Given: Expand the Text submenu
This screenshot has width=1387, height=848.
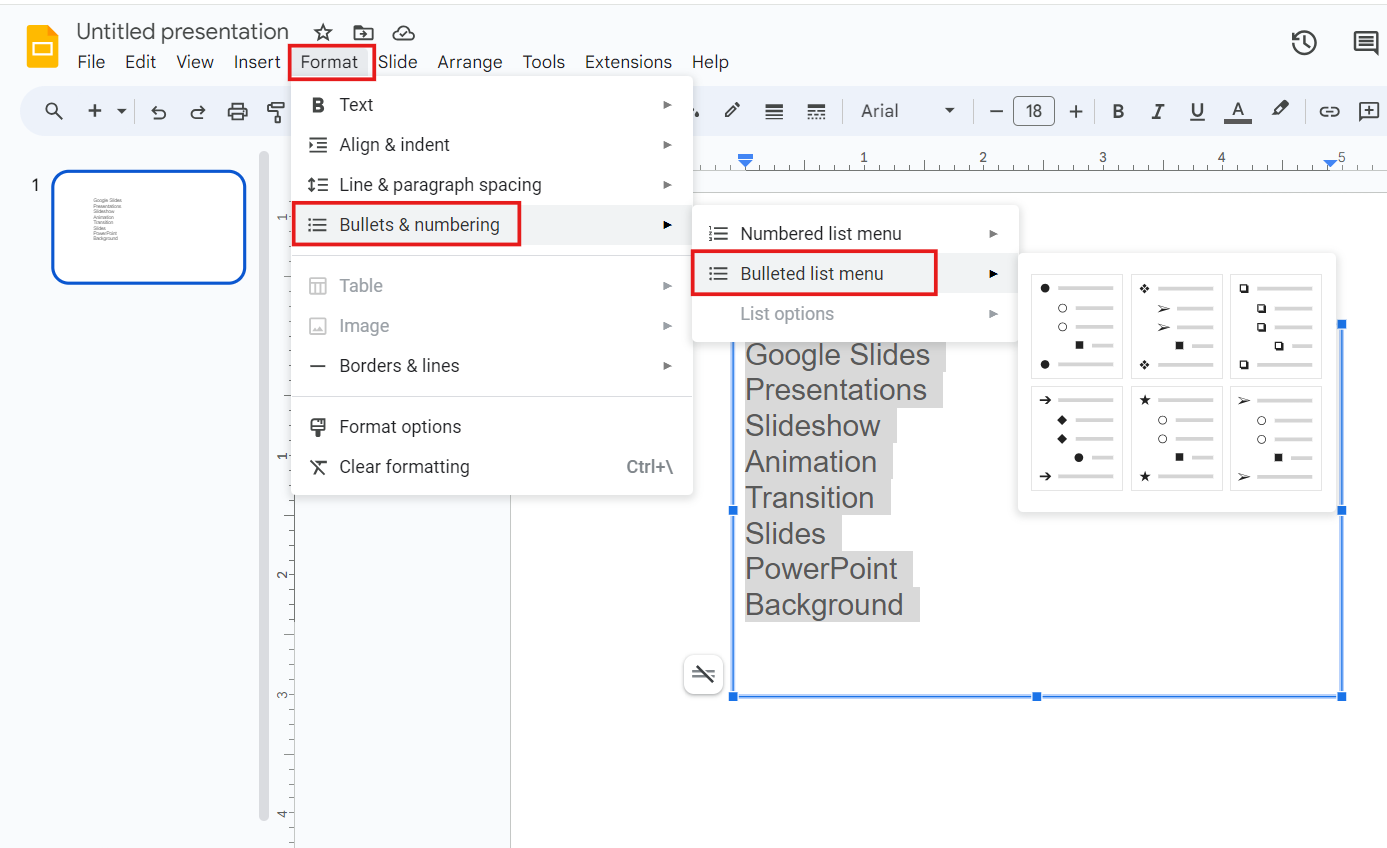Looking at the screenshot, I should (492, 105).
